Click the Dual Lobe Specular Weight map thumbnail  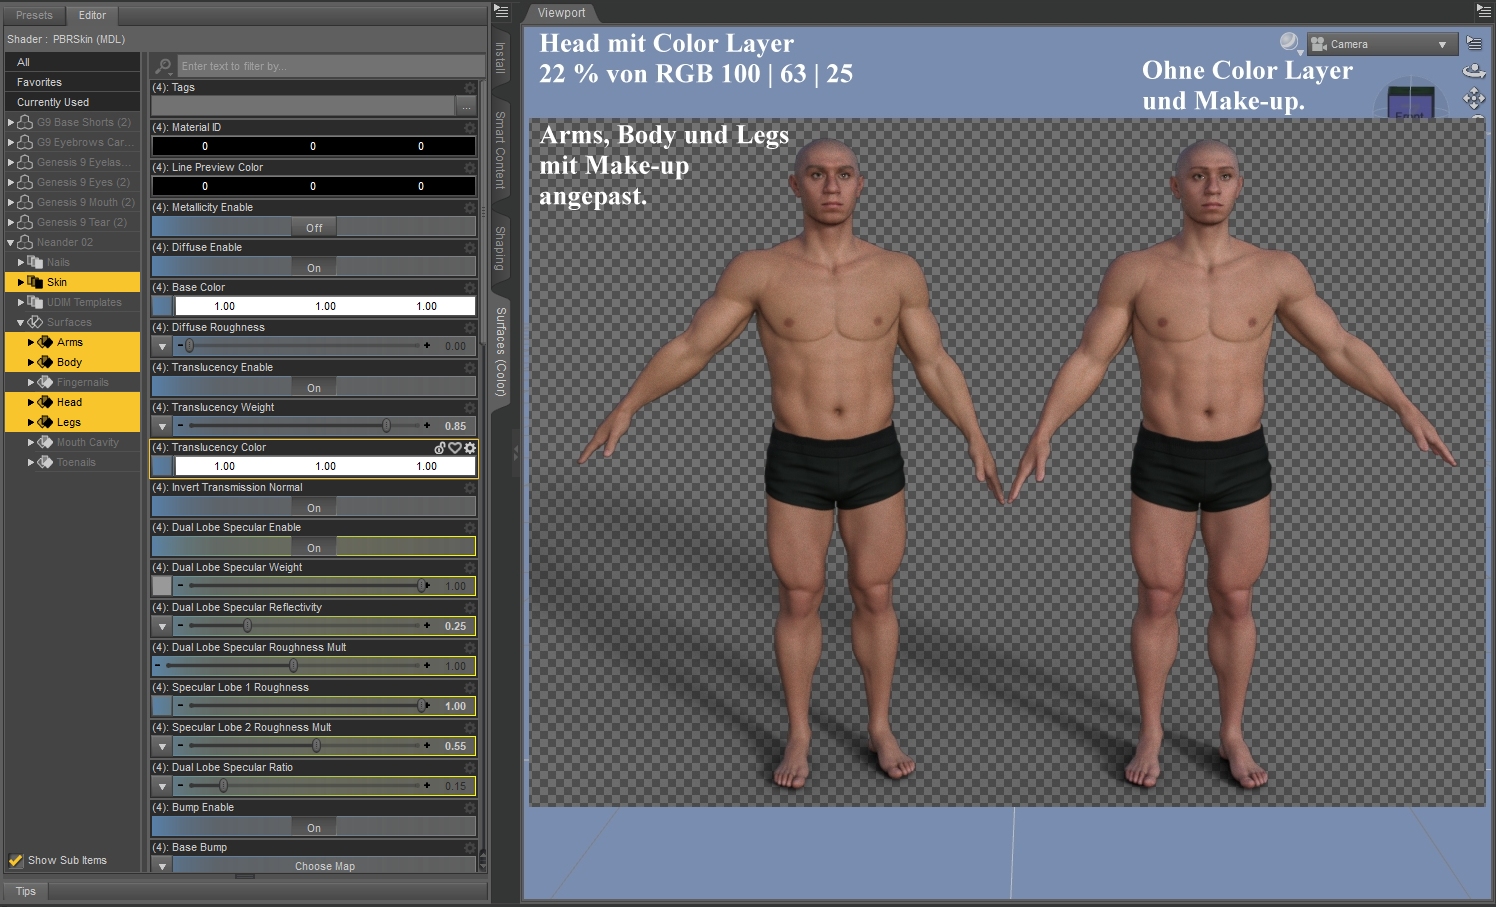(162, 586)
